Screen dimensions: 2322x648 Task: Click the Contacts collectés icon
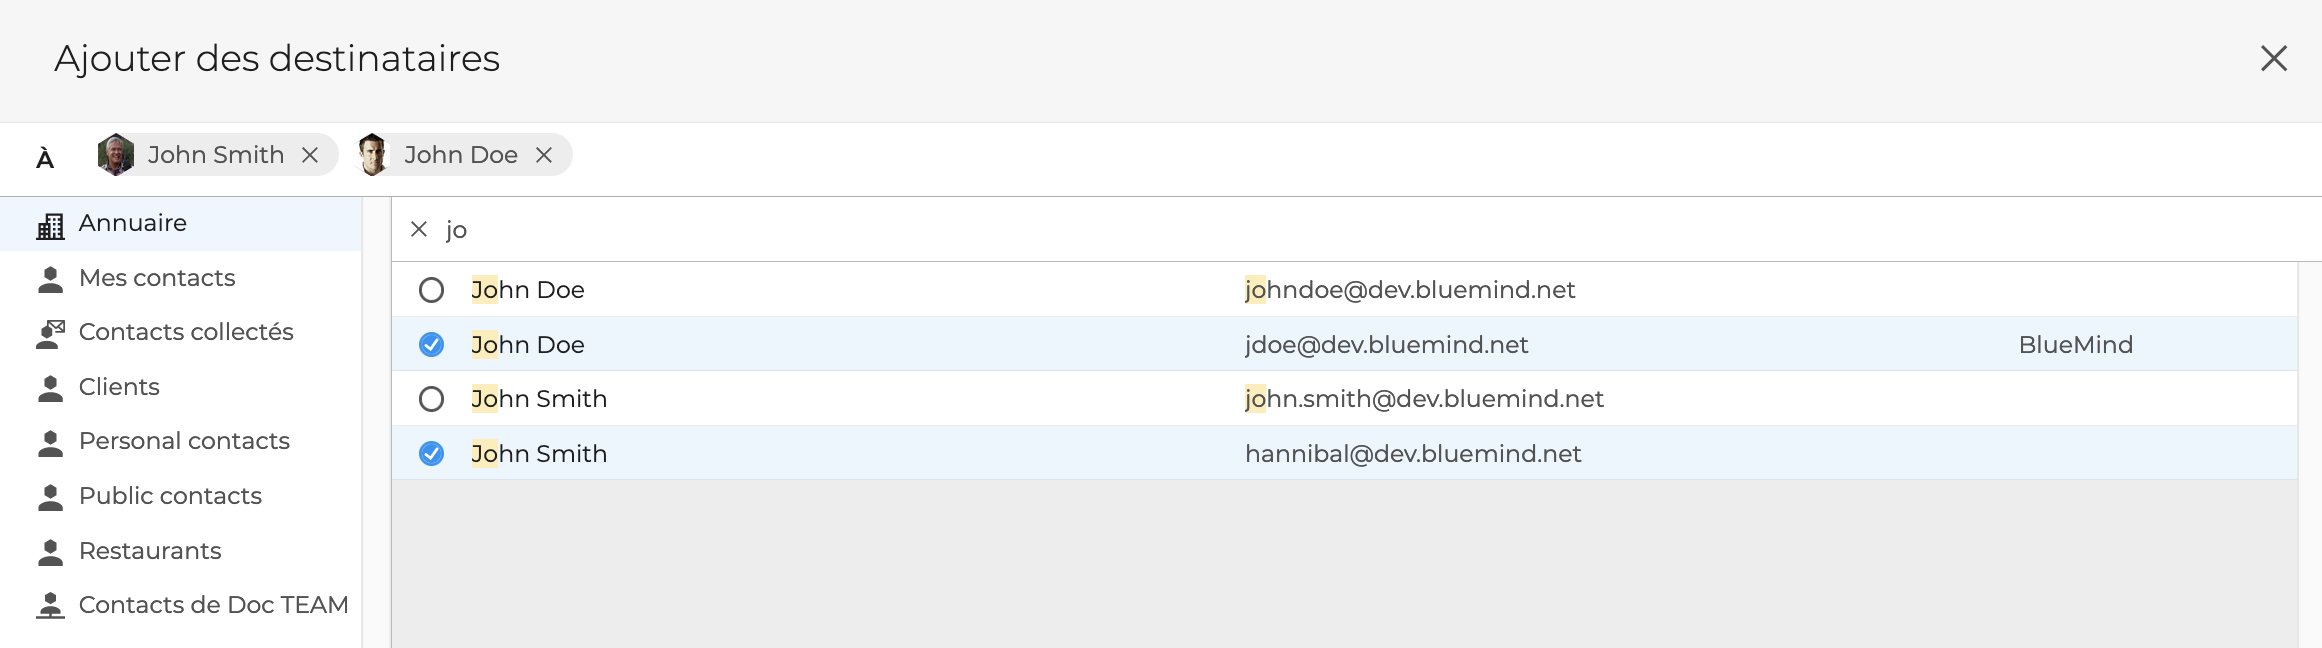50,333
